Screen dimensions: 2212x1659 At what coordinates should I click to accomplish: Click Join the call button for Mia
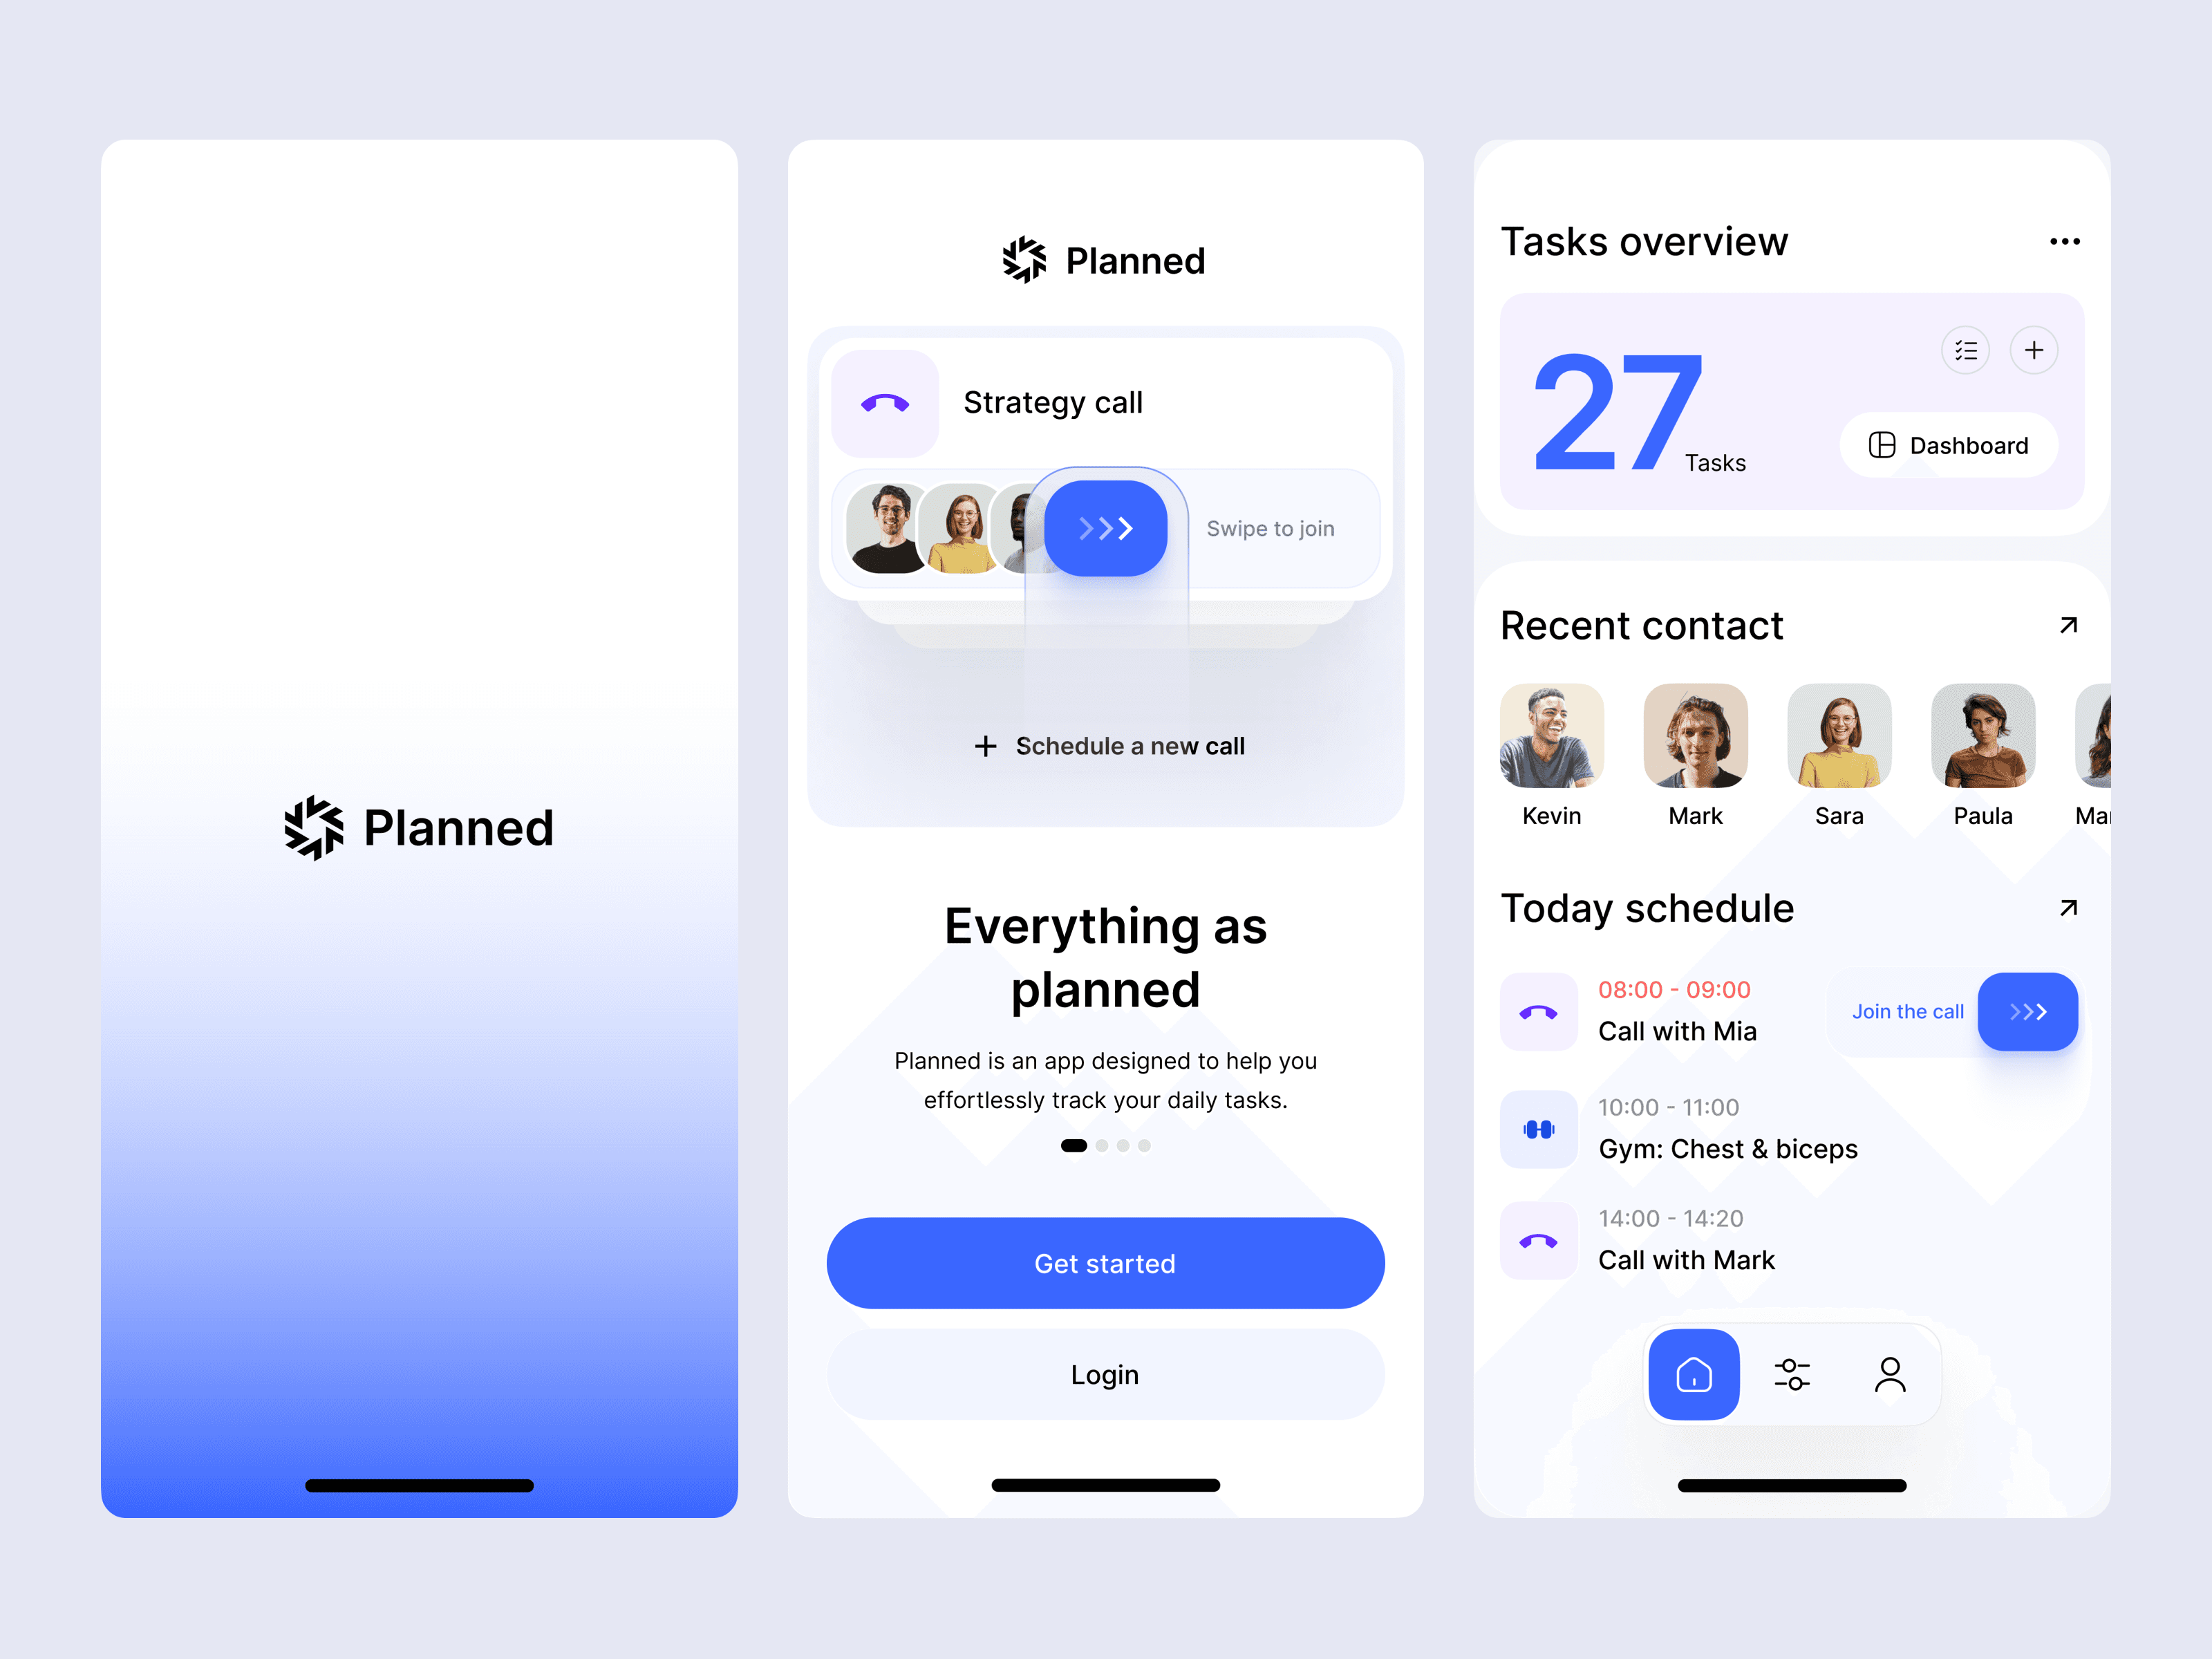(x=2025, y=1011)
